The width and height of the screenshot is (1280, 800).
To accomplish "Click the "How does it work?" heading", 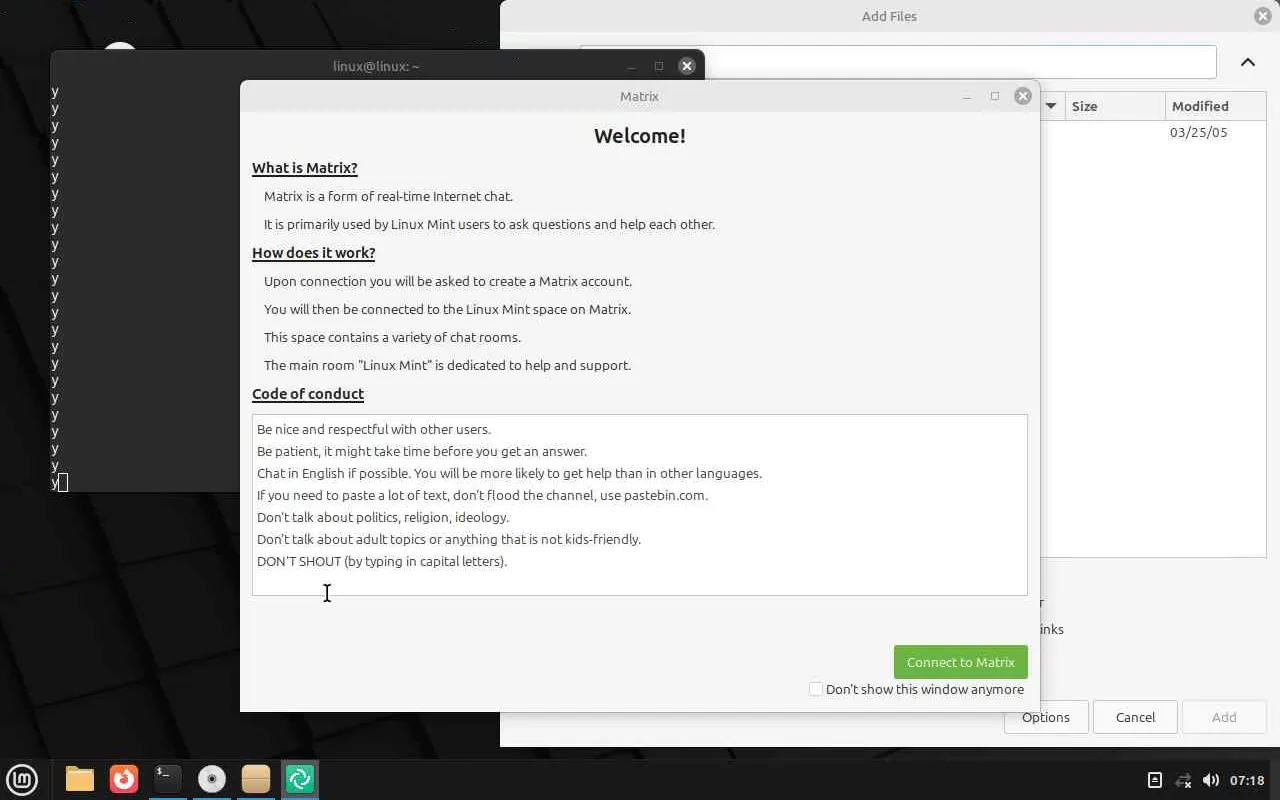I will pos(314,253).
